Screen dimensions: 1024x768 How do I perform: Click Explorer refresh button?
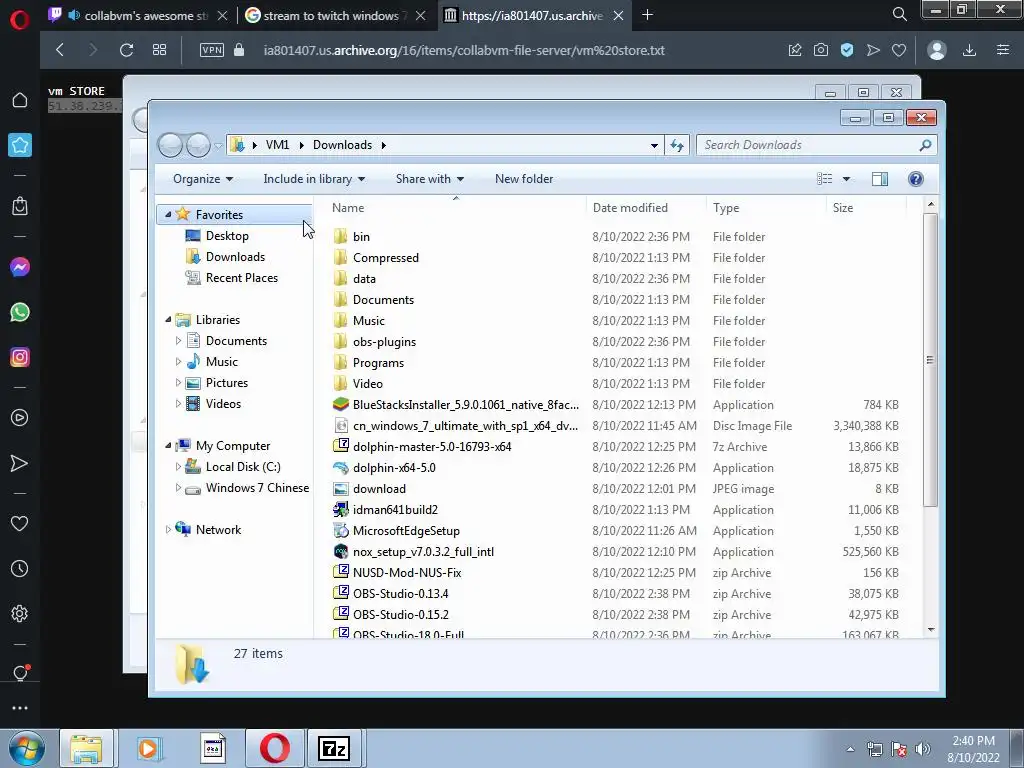click(677, 146)
